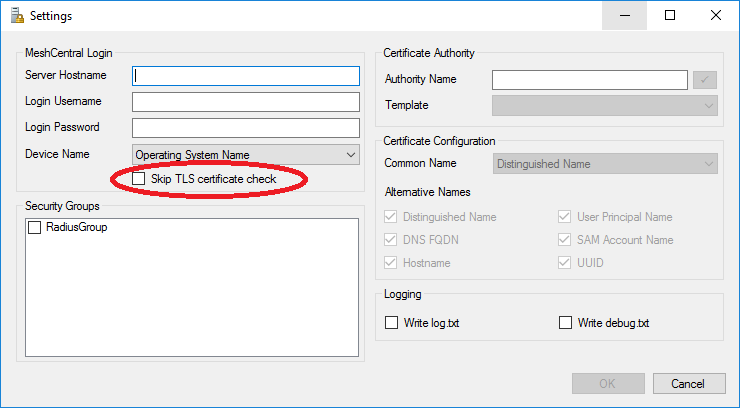Toggle the Distinguished Name alternative name checkbox
This screenshot has height=408, width=740.
[392, 217]
